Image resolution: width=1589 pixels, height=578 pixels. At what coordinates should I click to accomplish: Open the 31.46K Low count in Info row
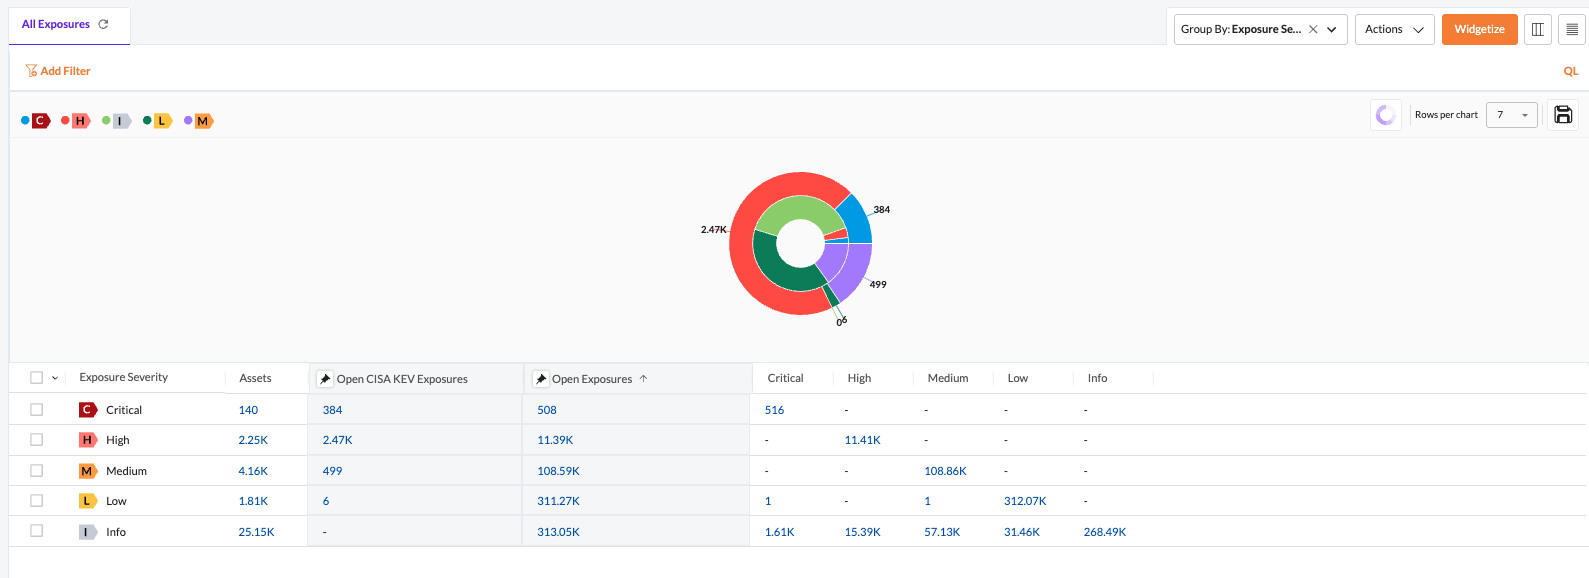coord(1022,532)
